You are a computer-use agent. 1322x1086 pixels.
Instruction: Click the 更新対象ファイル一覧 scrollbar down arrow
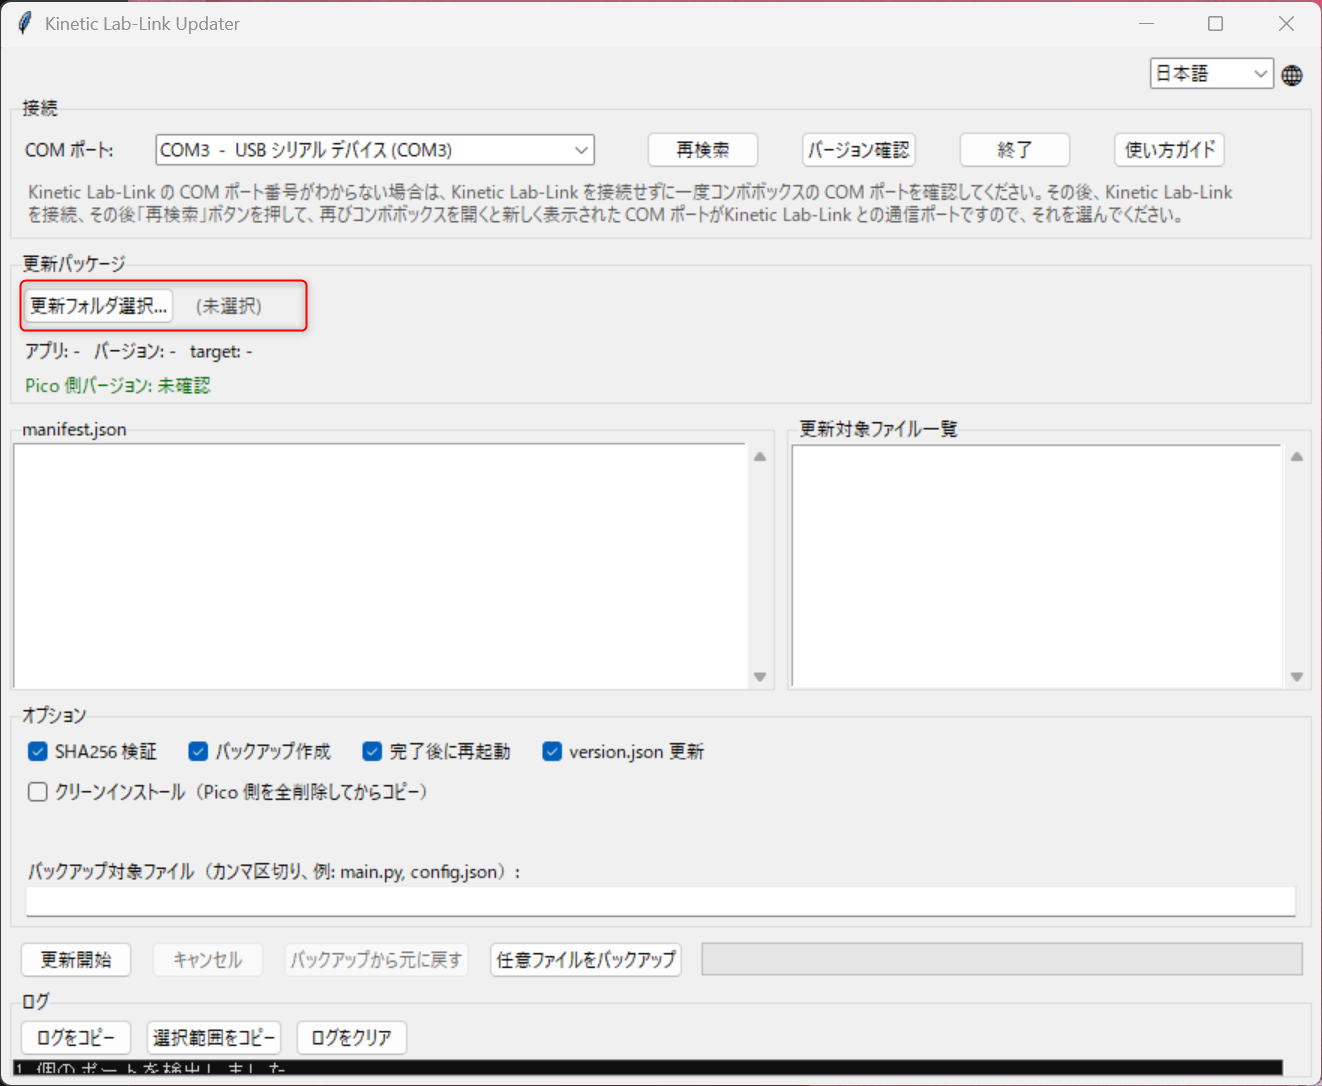pyautogui.click(x=1297, y=677)
